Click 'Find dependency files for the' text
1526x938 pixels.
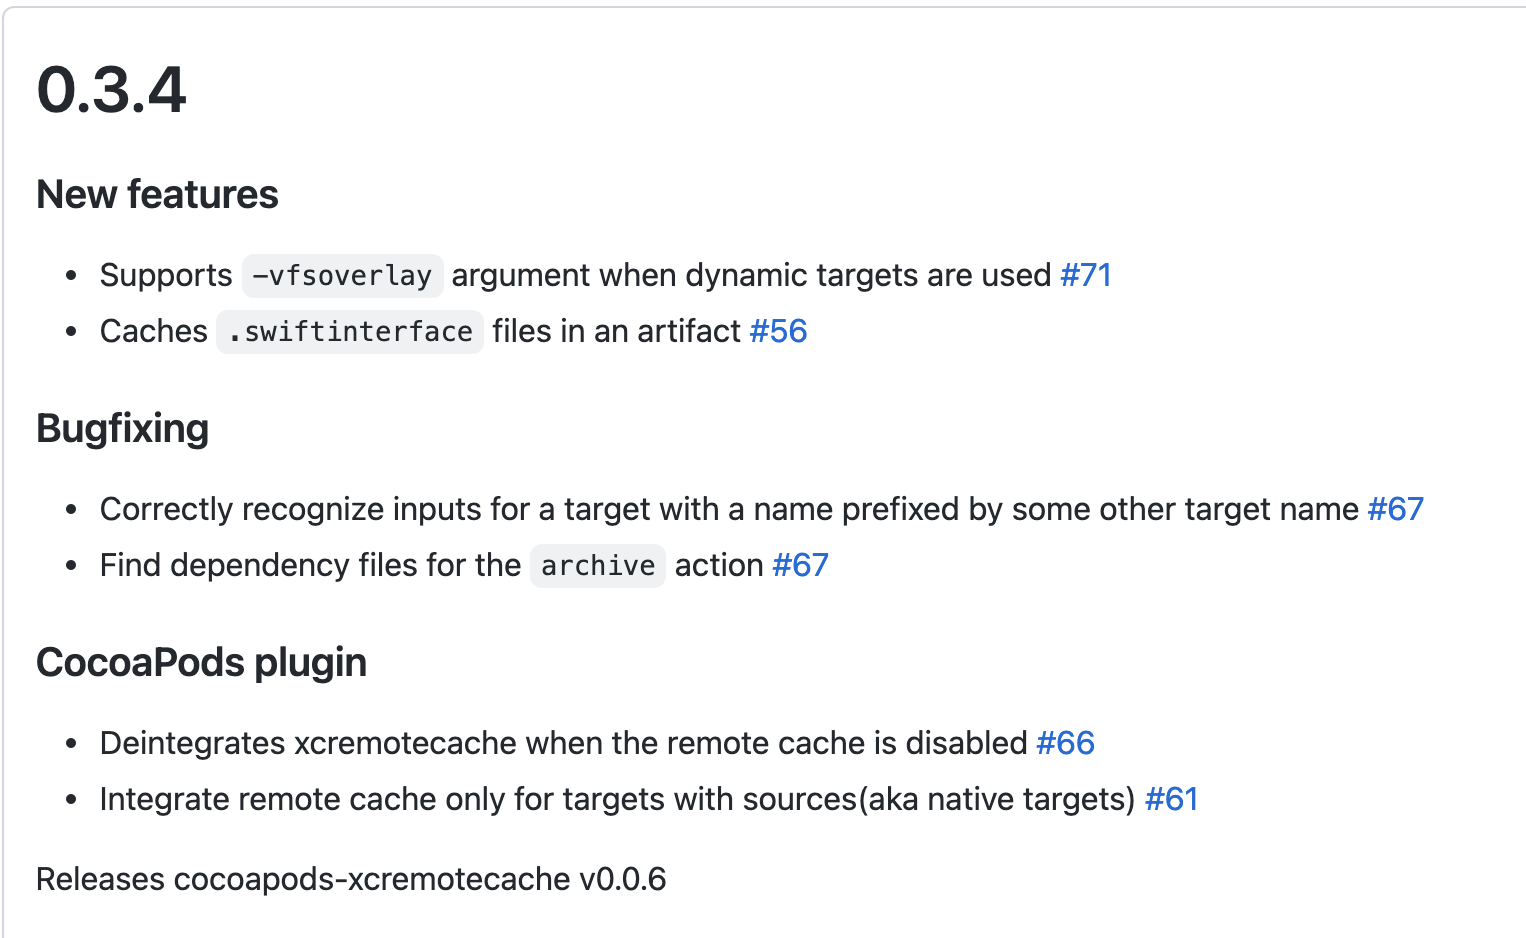coord(310,565)
